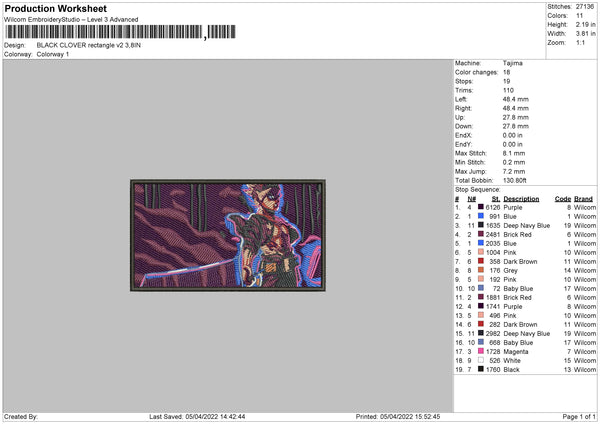Click the embroidered Black Clover design preview
Viewport: 600px width, 424px height.
coord(228,235)
